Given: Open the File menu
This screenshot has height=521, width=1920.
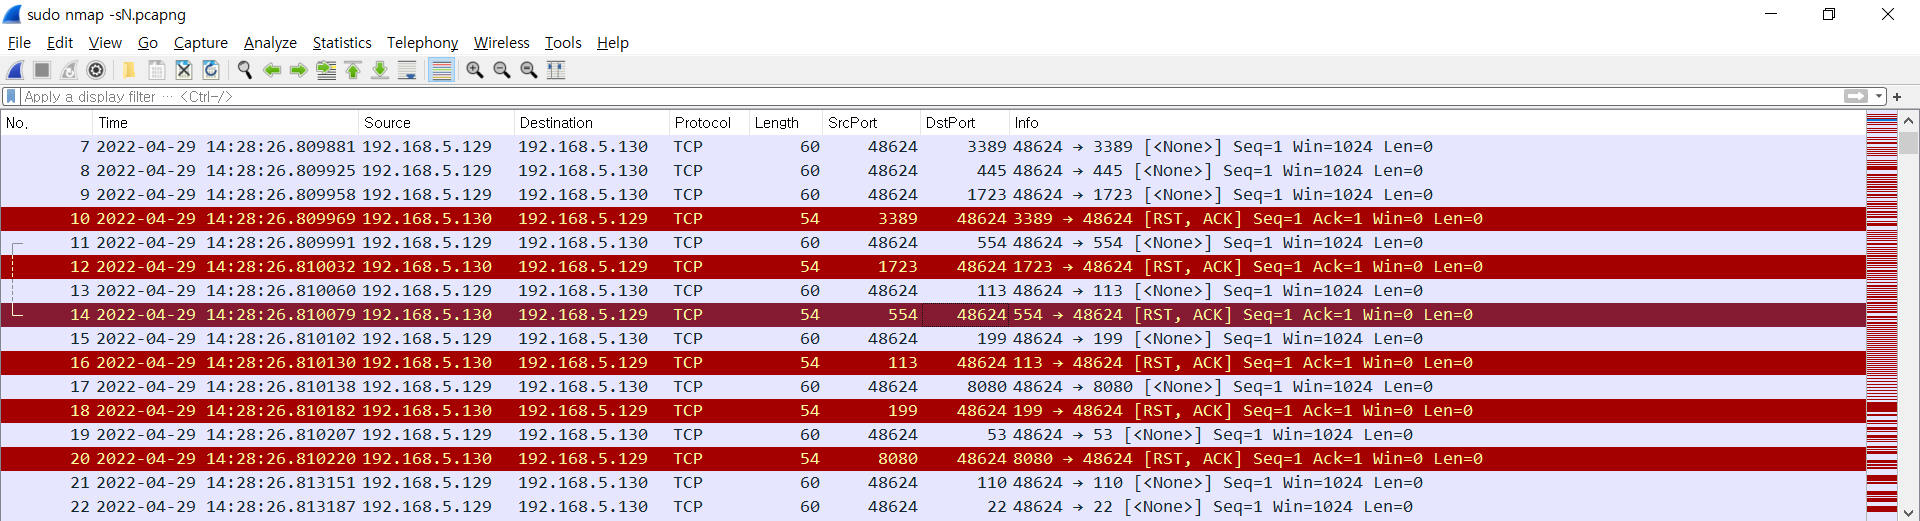Looking at the screenshot, I should point(19,43).
